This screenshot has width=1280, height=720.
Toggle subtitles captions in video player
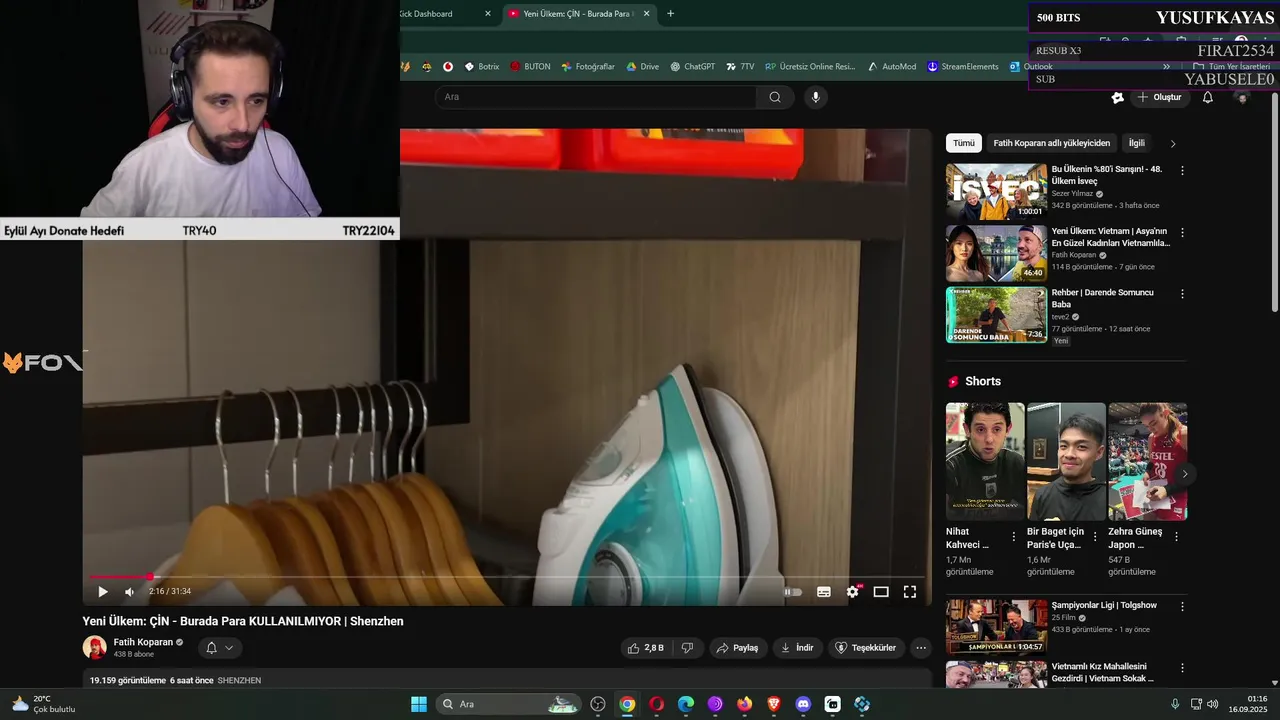pyautogui.click(x=824, y=592)
